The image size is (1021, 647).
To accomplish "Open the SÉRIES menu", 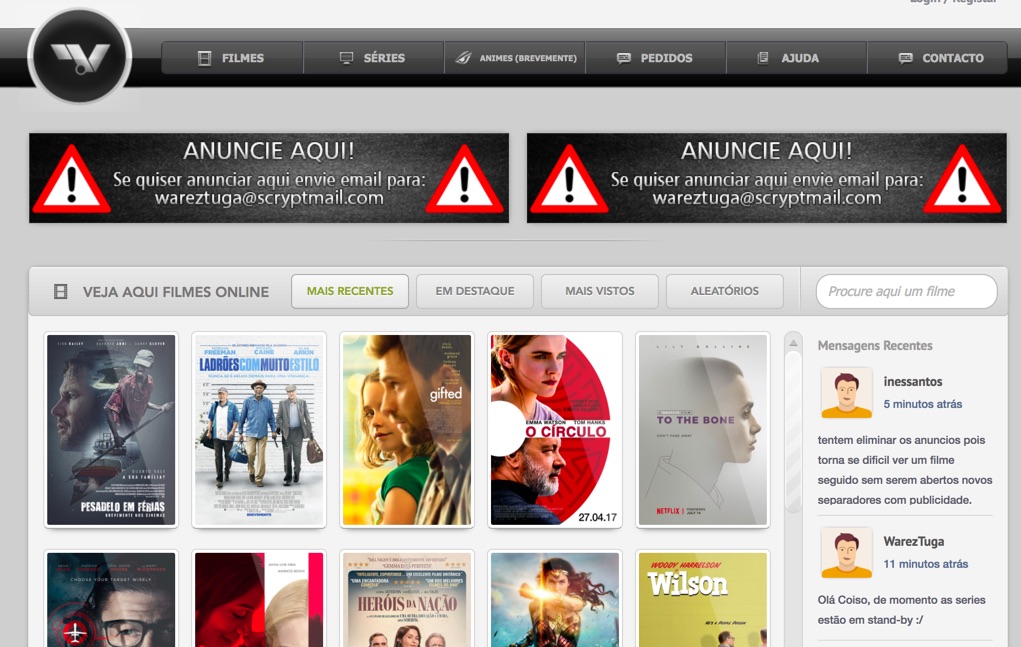I will click(373, 58).
